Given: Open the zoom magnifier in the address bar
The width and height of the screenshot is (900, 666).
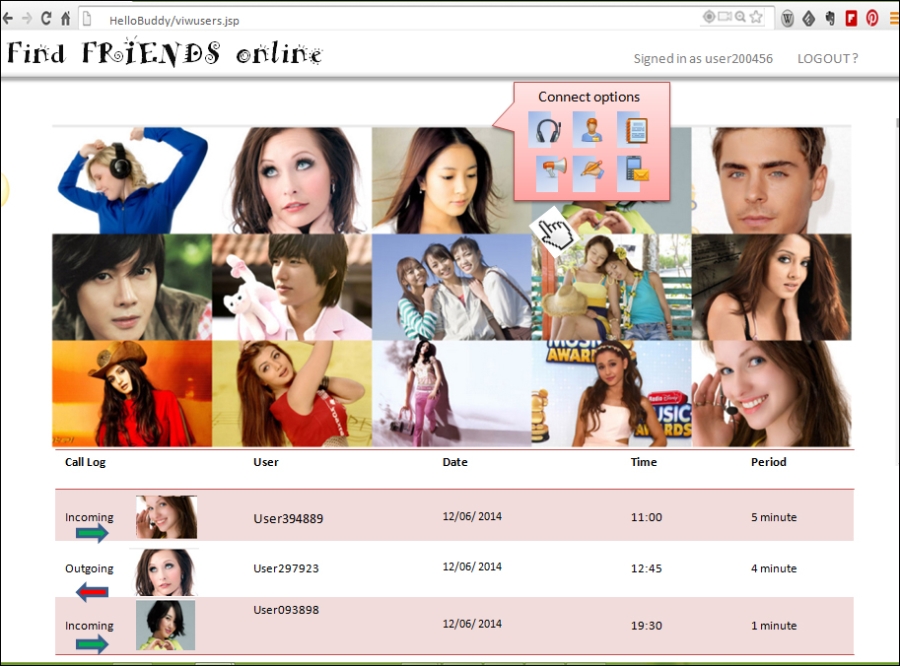Looking at the screenshot, I should click(739, 16).
